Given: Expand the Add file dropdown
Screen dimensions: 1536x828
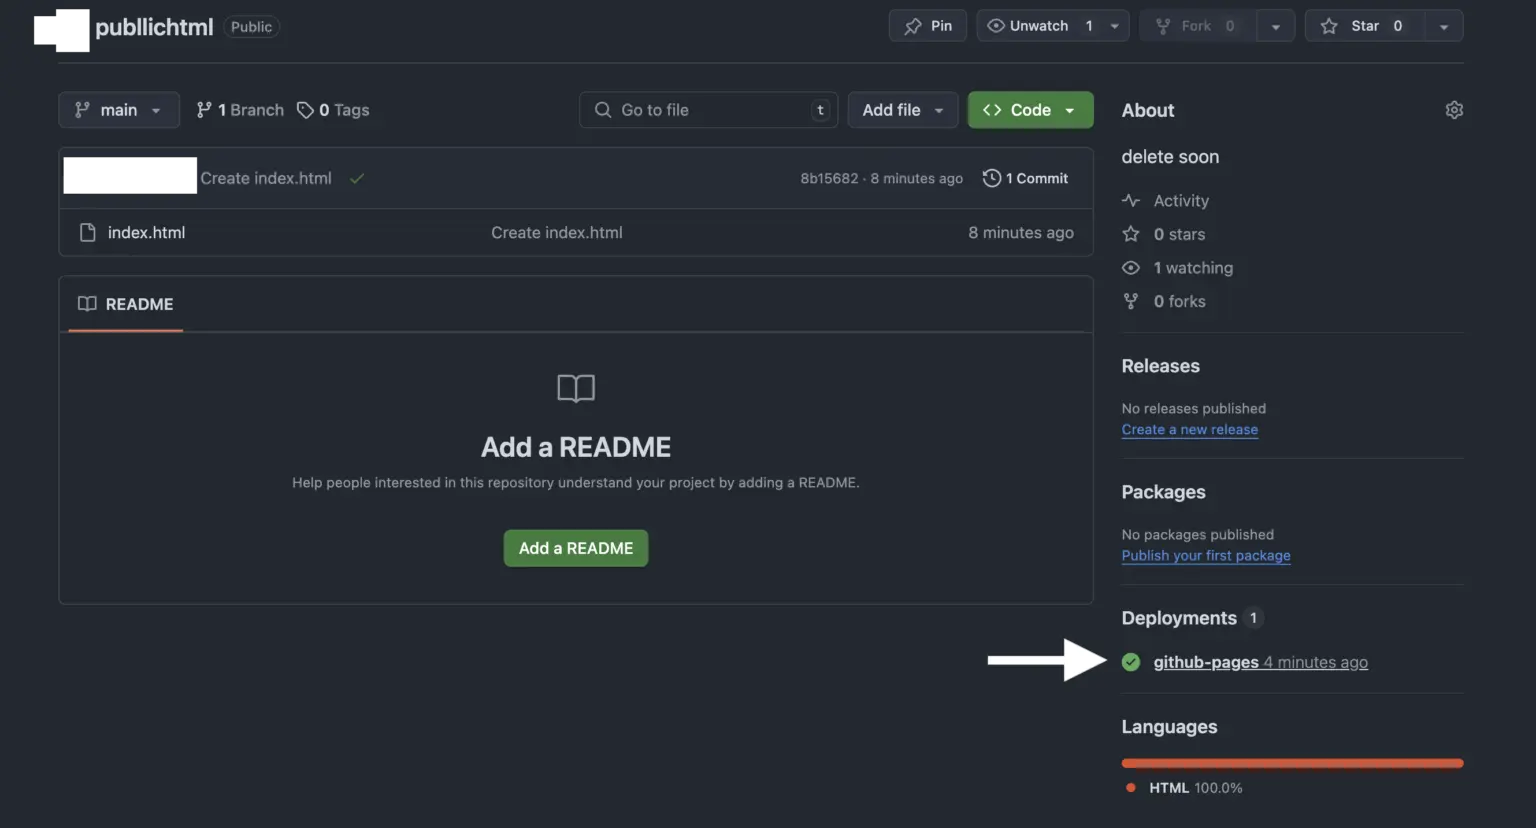Looking at the screenshot, I should tap(902, 109).
